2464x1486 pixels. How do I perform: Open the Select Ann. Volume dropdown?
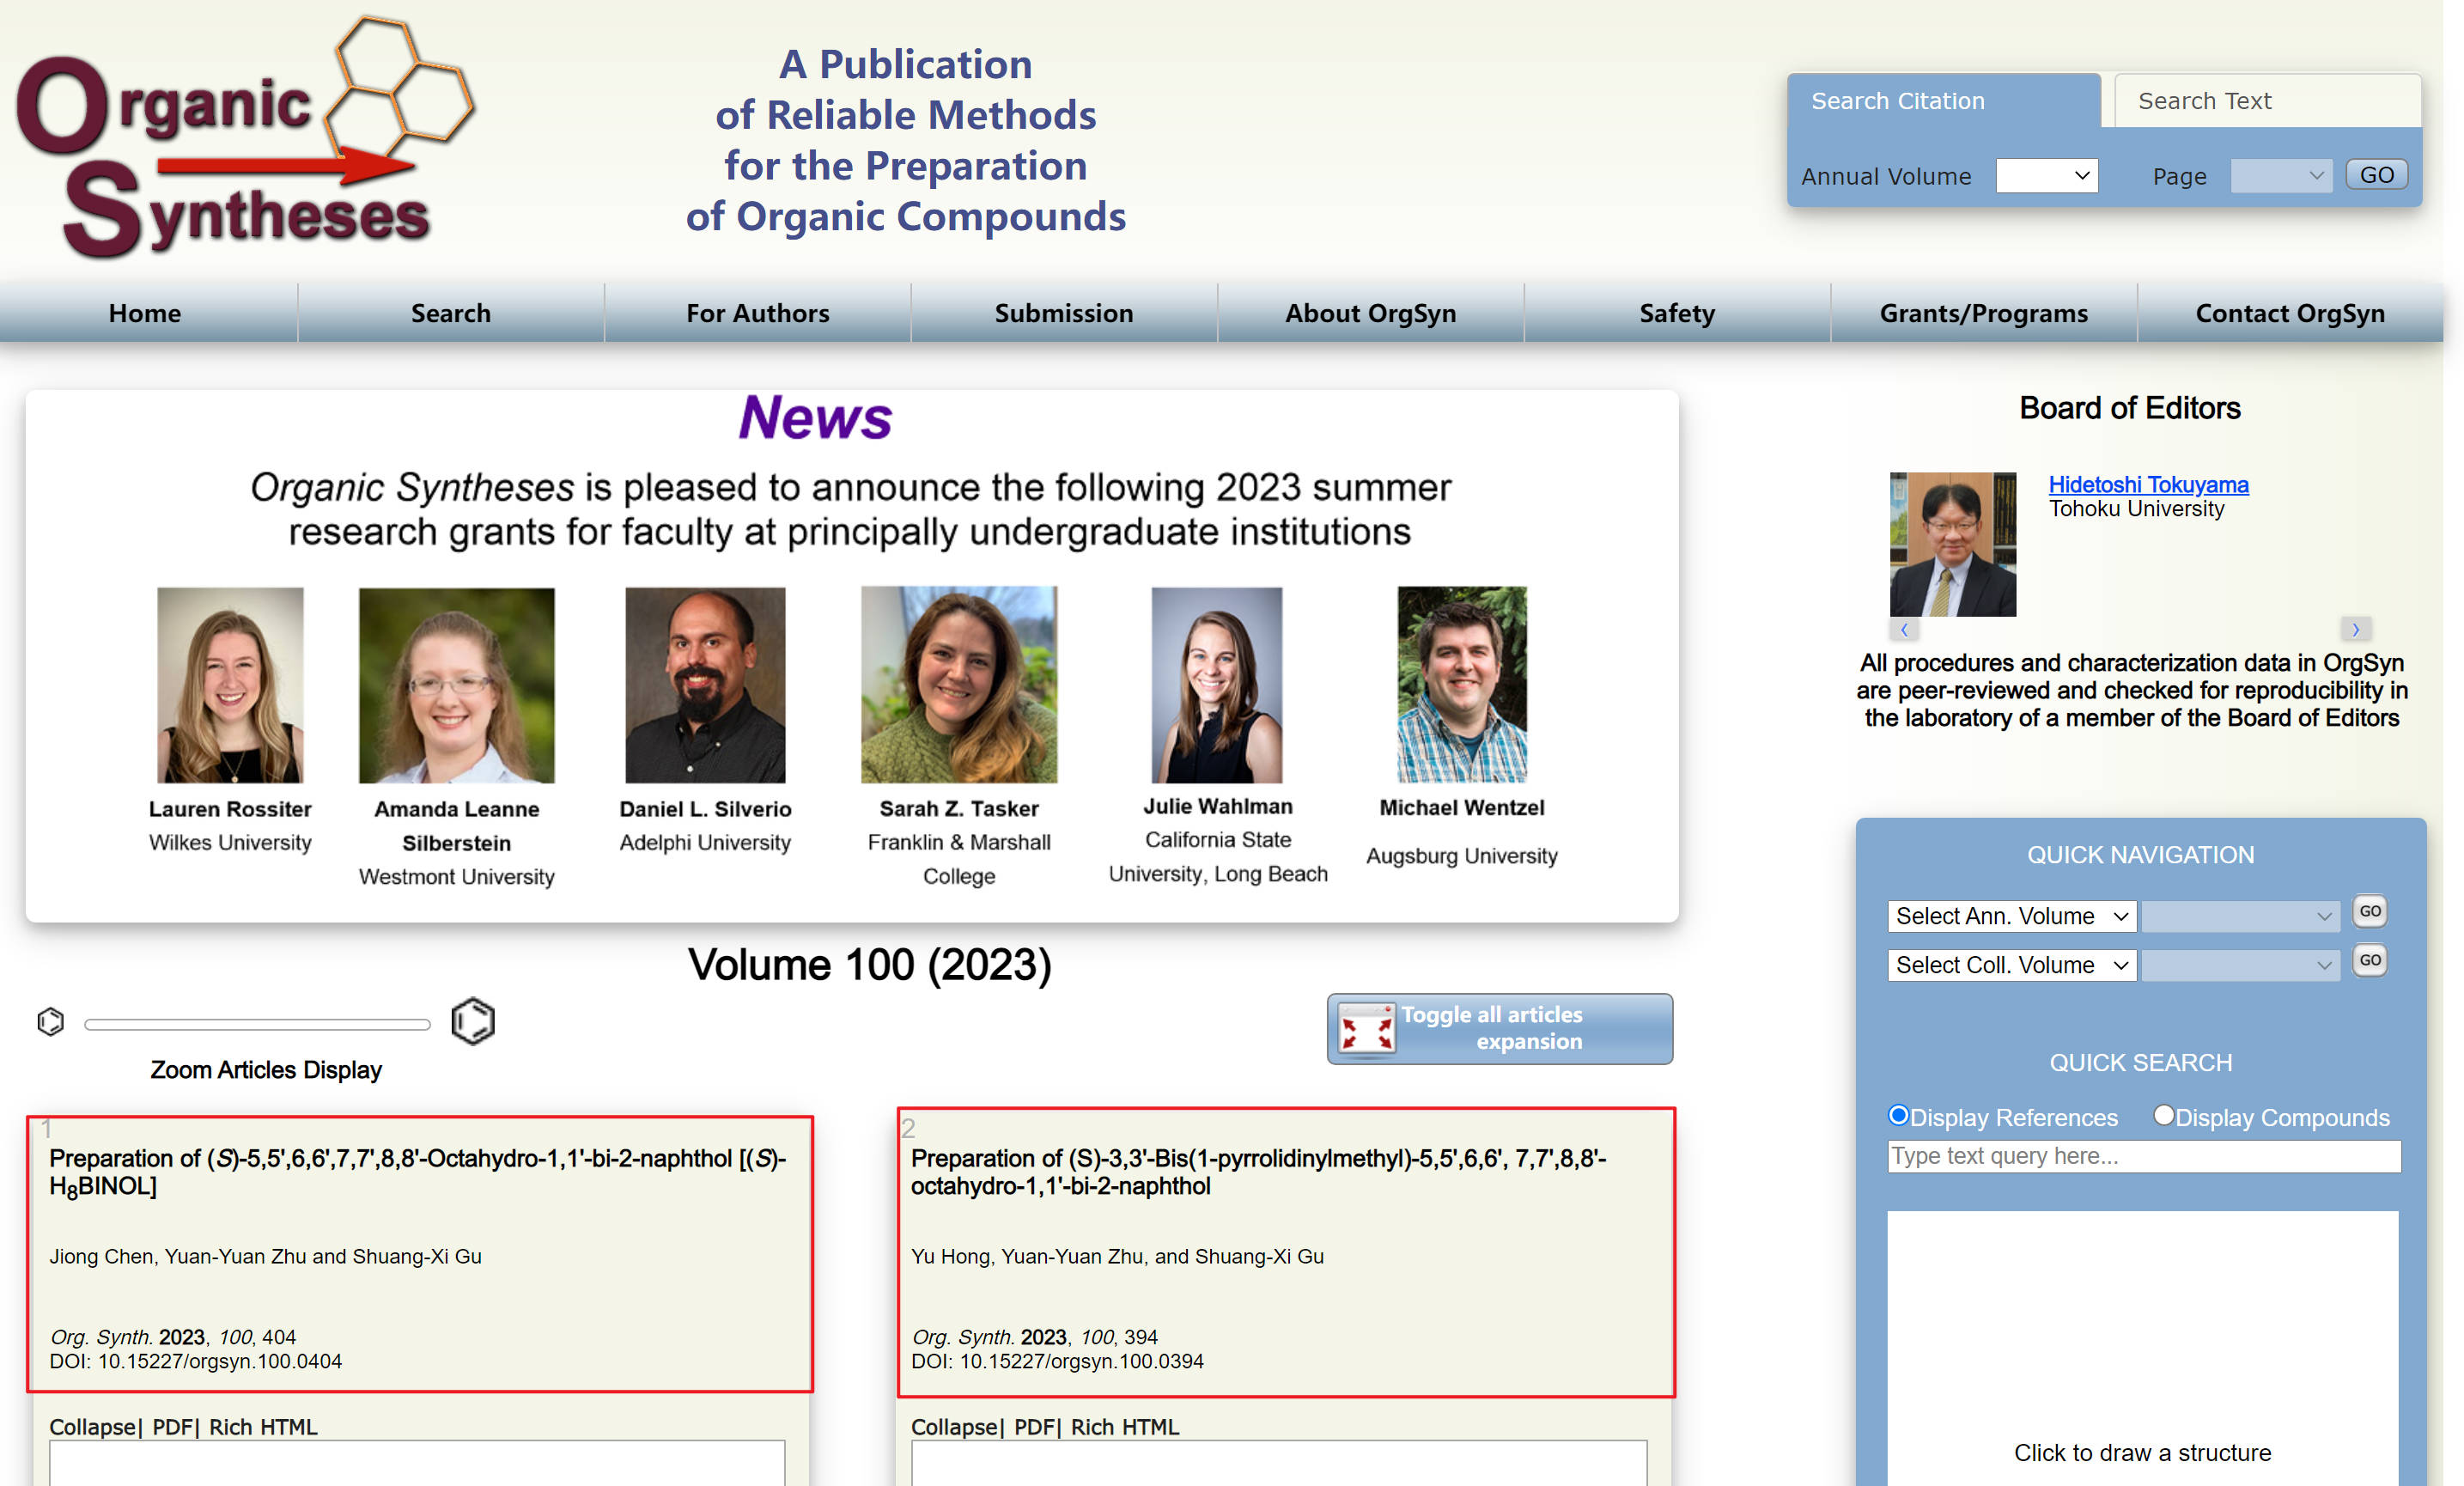[x=2011, y=916]
